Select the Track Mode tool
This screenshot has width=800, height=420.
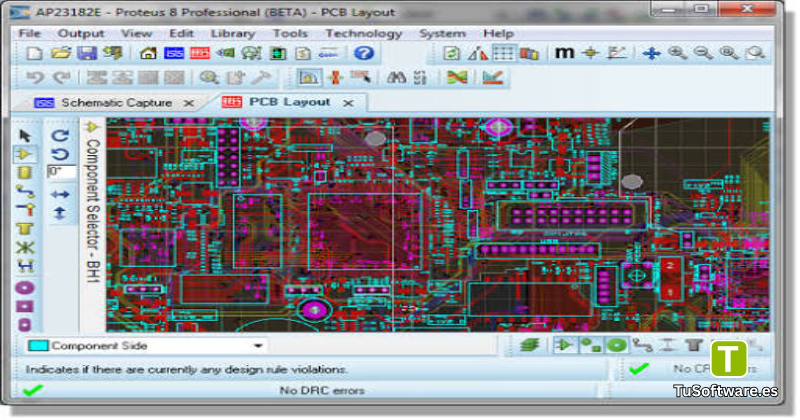click(24, 192)
